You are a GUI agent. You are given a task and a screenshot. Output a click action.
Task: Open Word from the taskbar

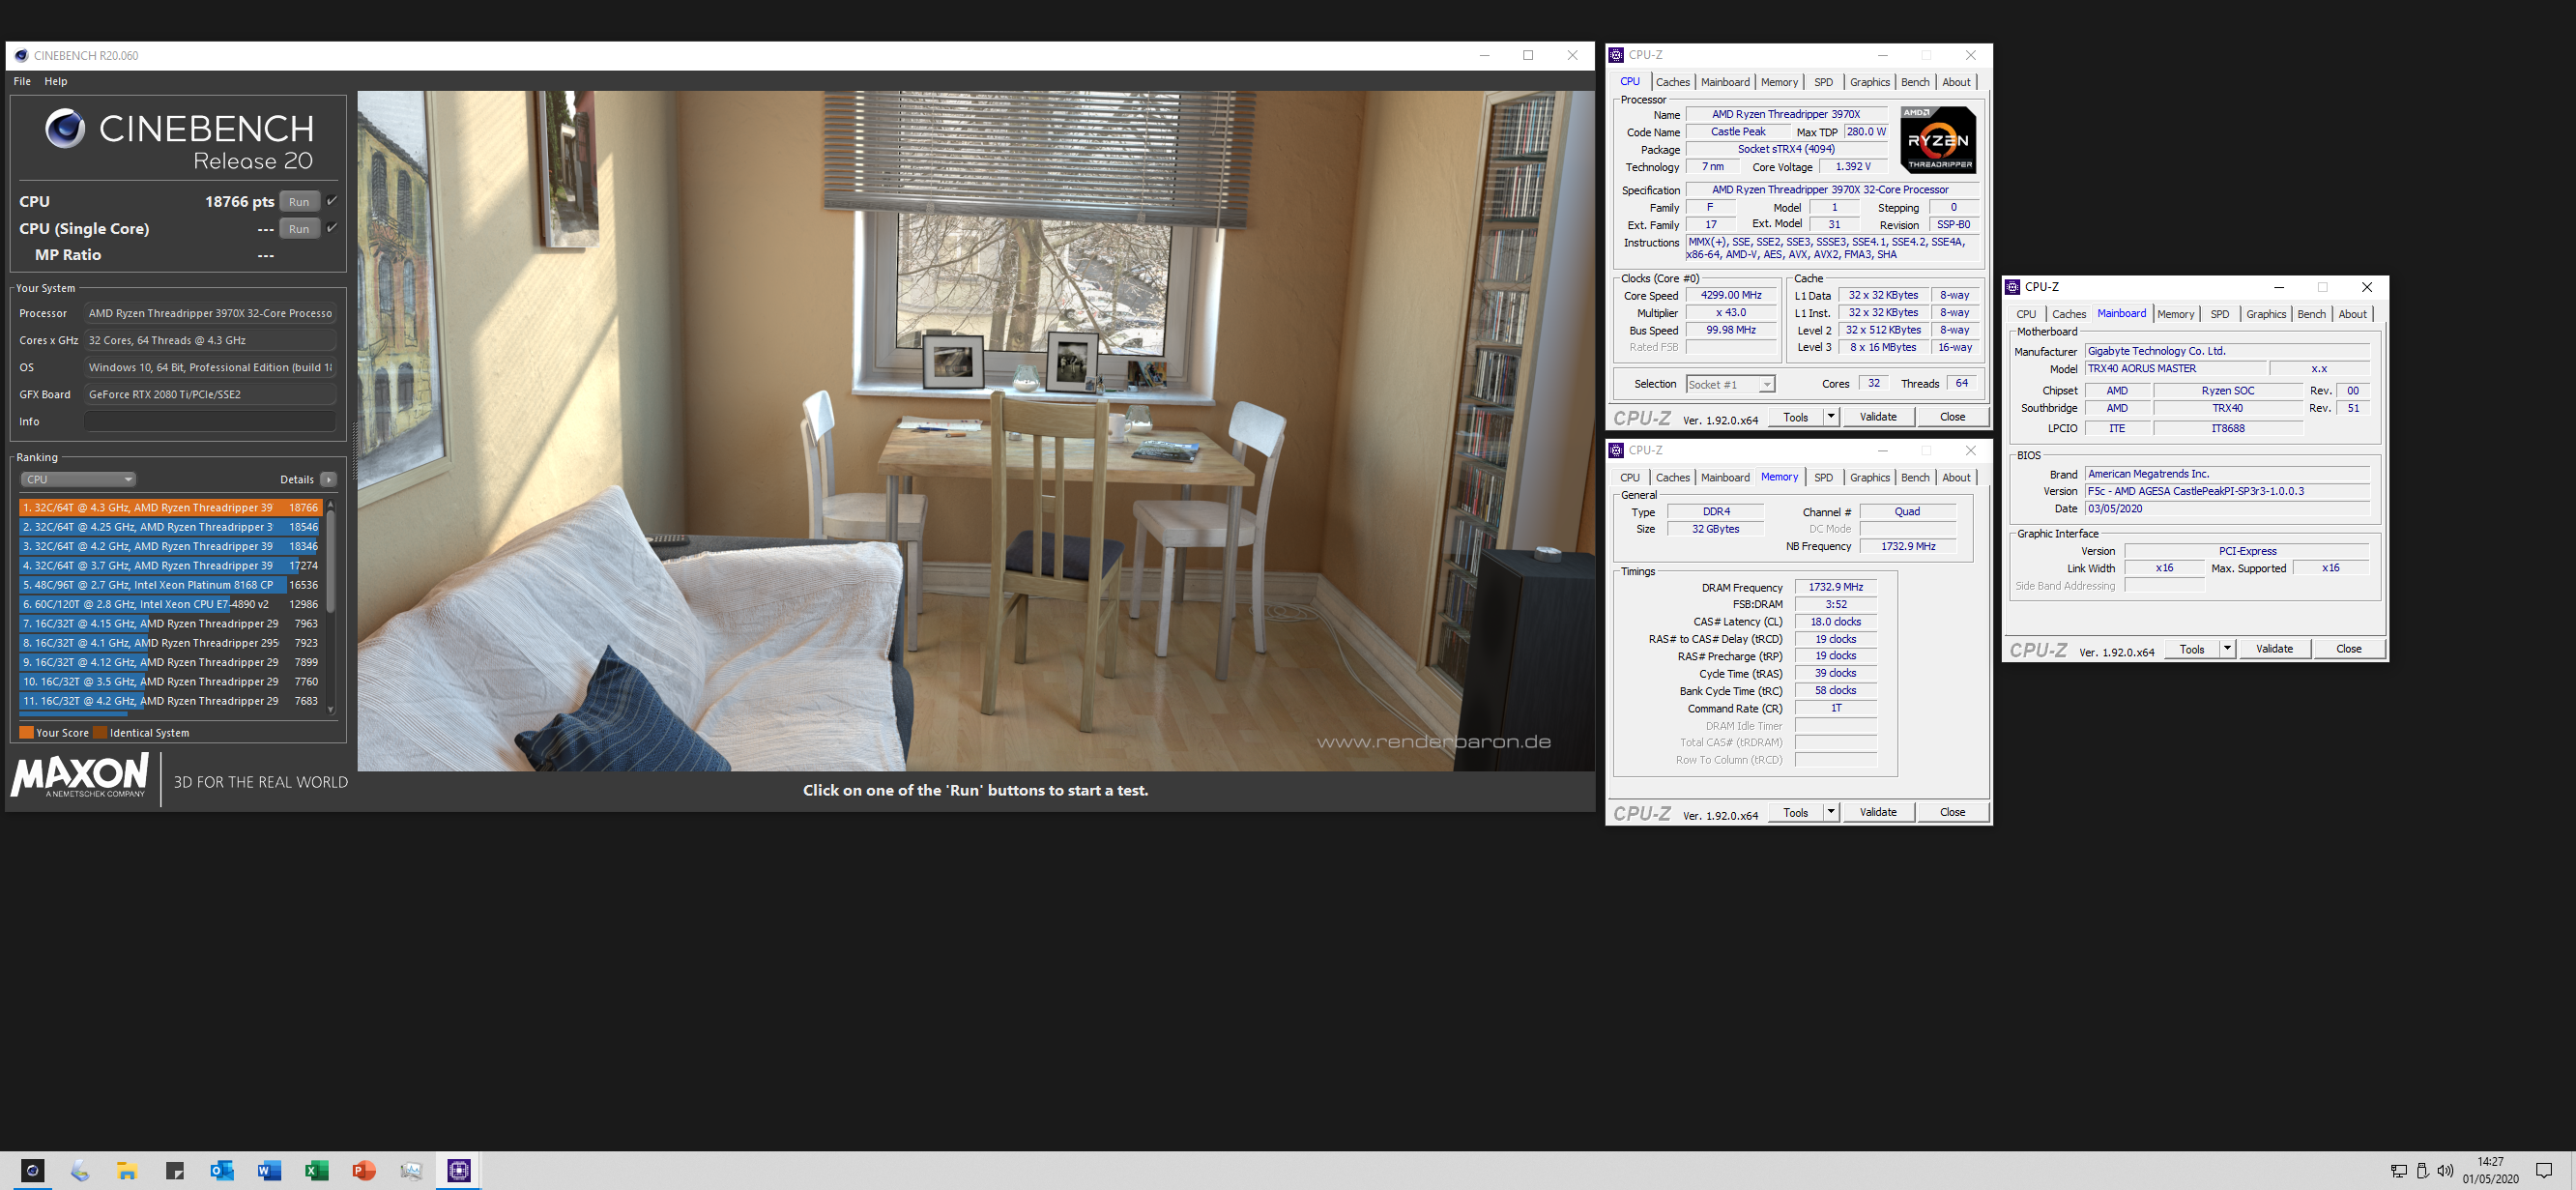tap(269, 1170)
